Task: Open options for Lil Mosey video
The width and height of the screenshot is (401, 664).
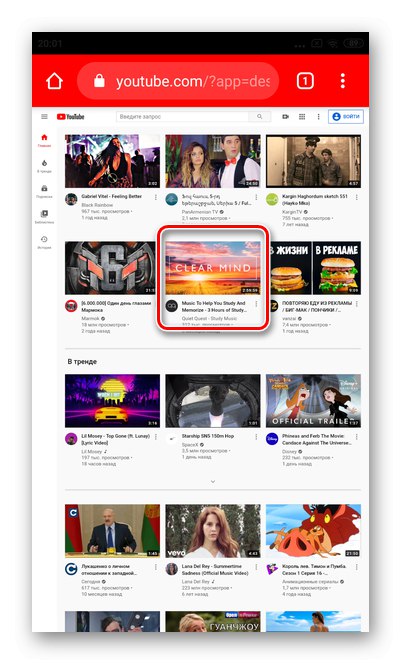Action: tap(156, 437)
